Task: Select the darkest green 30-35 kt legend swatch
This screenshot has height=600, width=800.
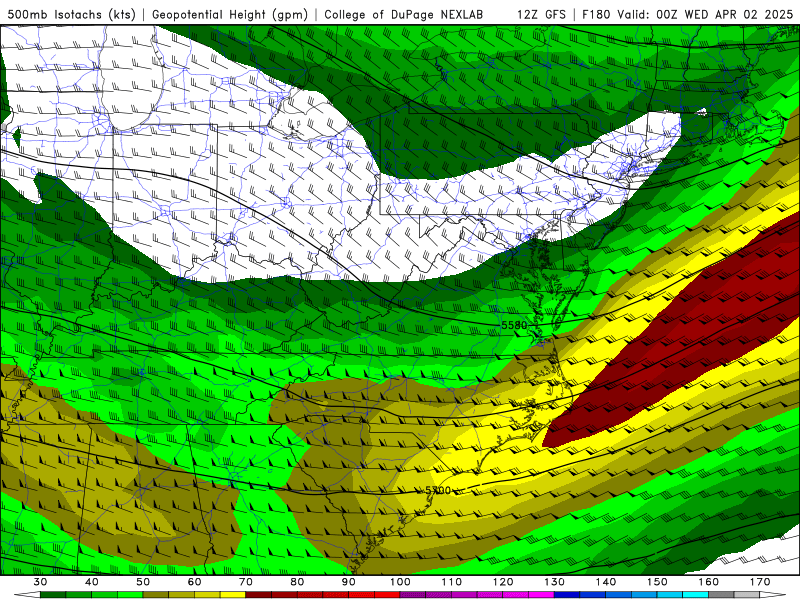Action: (x=53, y=595)
